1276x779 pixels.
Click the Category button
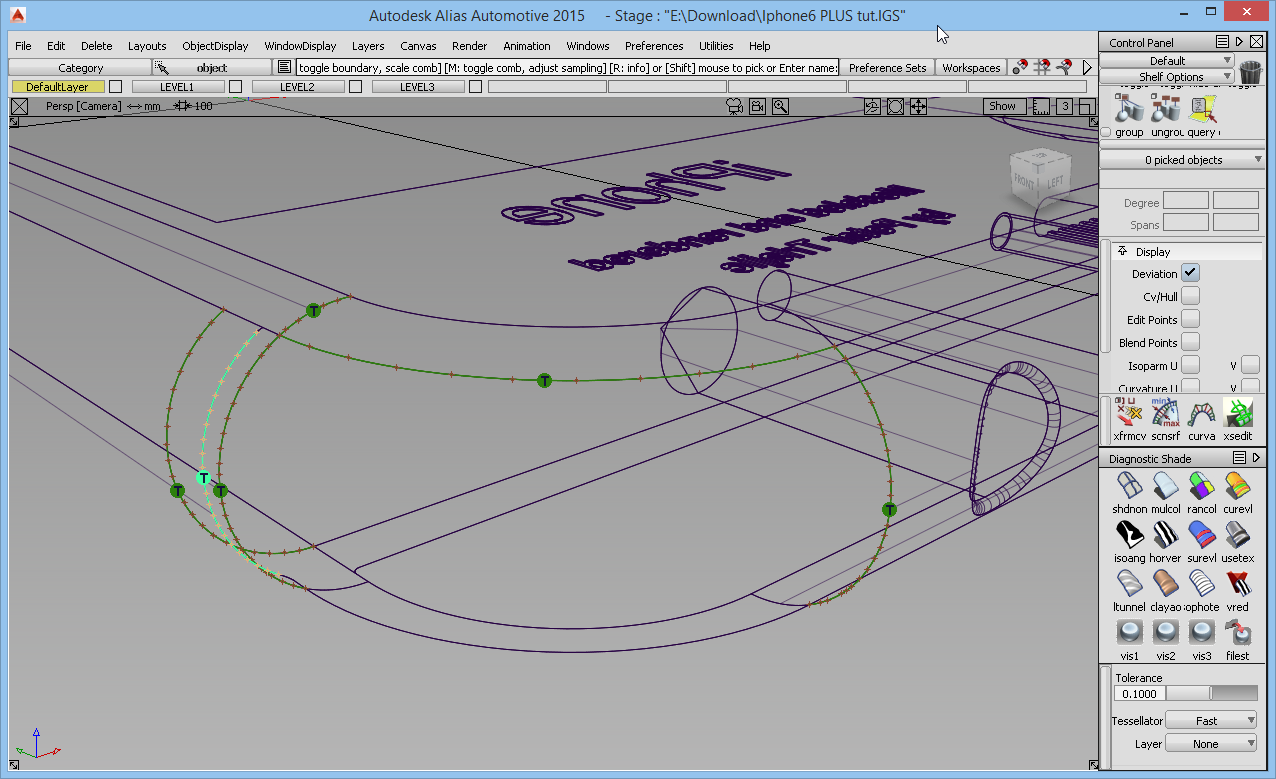point(80,68)
